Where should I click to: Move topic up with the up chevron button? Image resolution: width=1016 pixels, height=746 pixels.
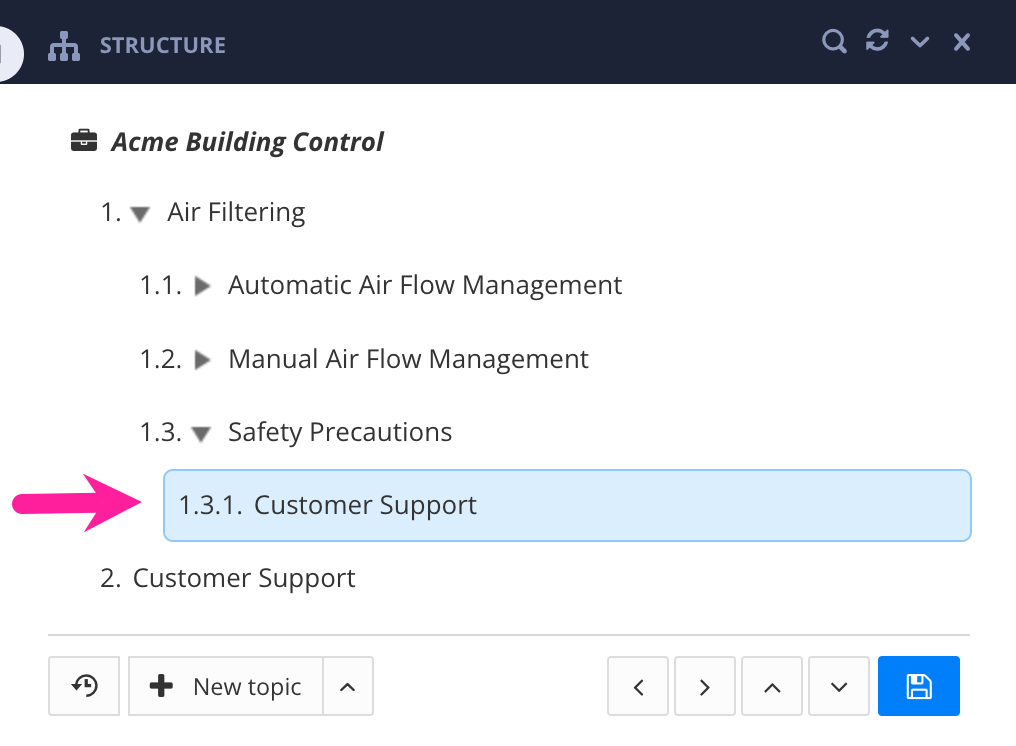click(771, 686)
